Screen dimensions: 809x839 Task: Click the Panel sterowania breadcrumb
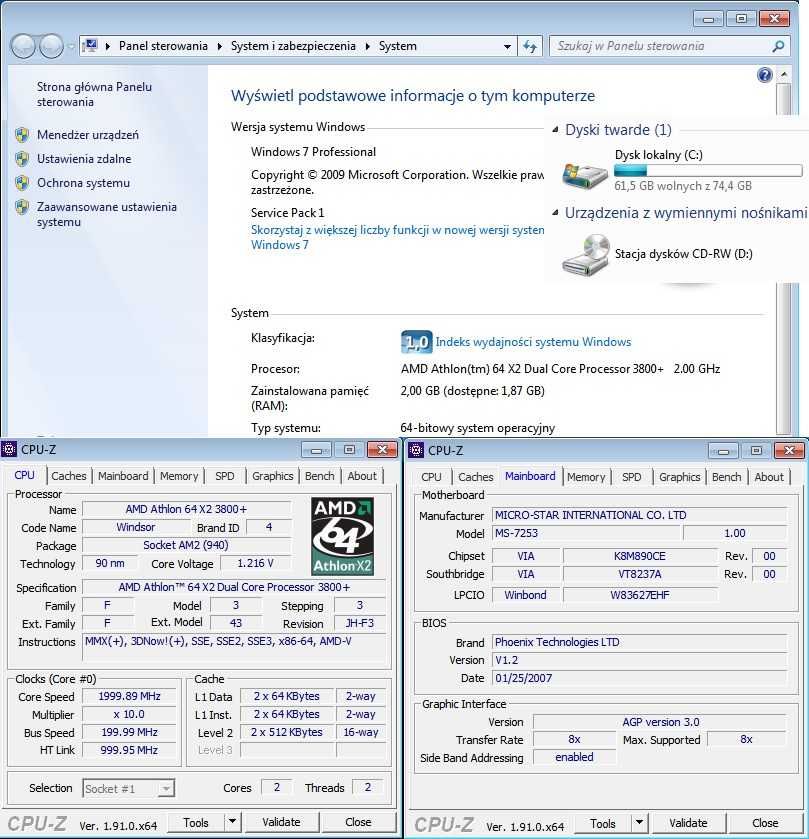point(163,46)
